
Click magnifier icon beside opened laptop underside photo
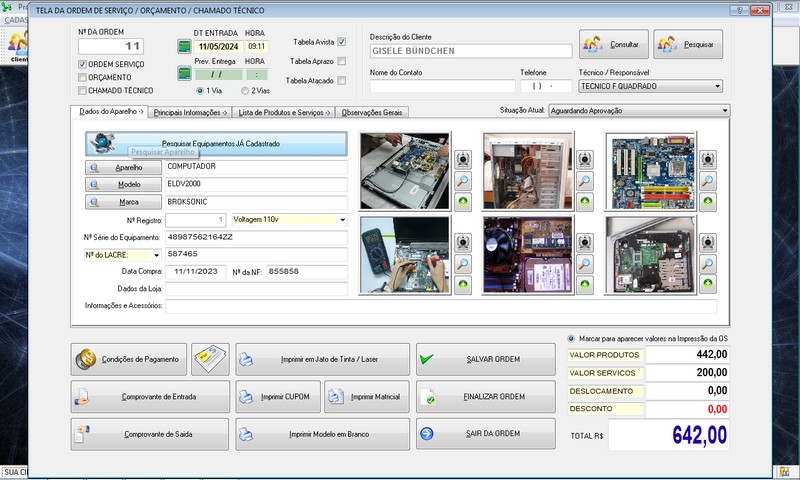(x=708, y=264)
